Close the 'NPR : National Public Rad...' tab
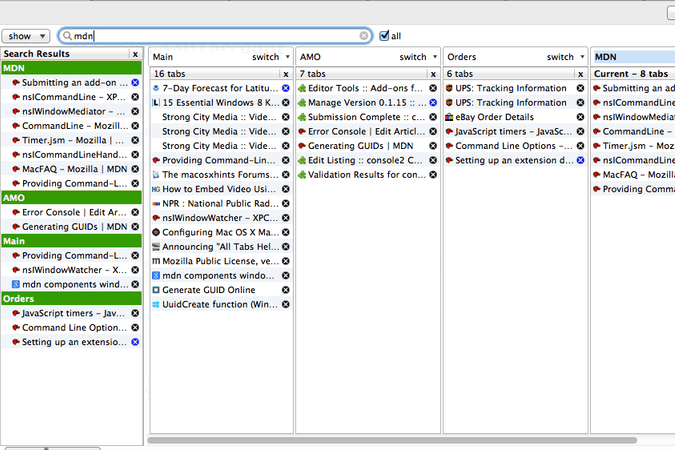Image resolution: width=675 pixels, height=450 pixels. coord(285,203)
